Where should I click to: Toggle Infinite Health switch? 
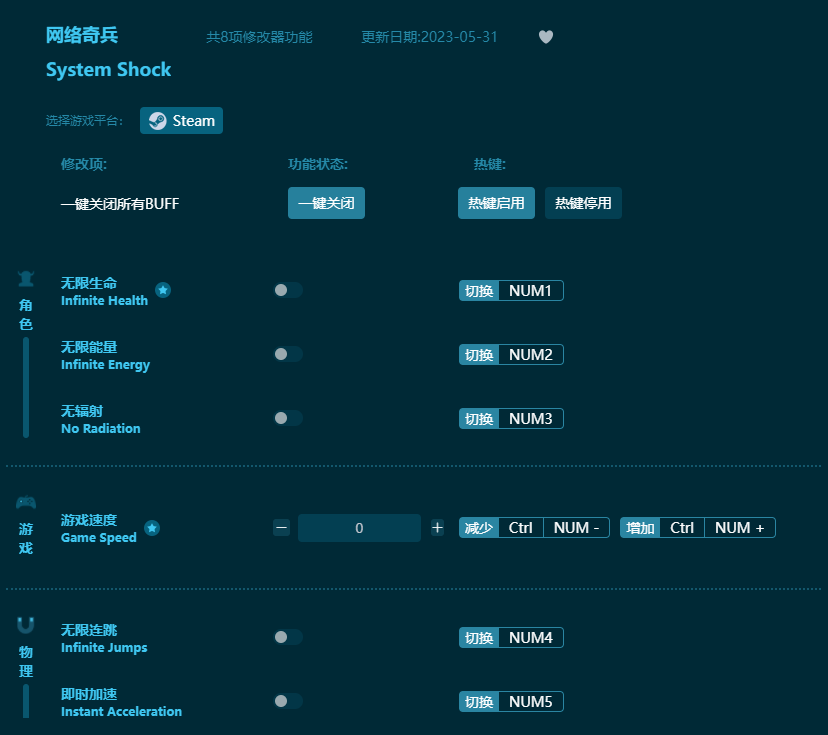pyautogui.click(x=288, y=290)
